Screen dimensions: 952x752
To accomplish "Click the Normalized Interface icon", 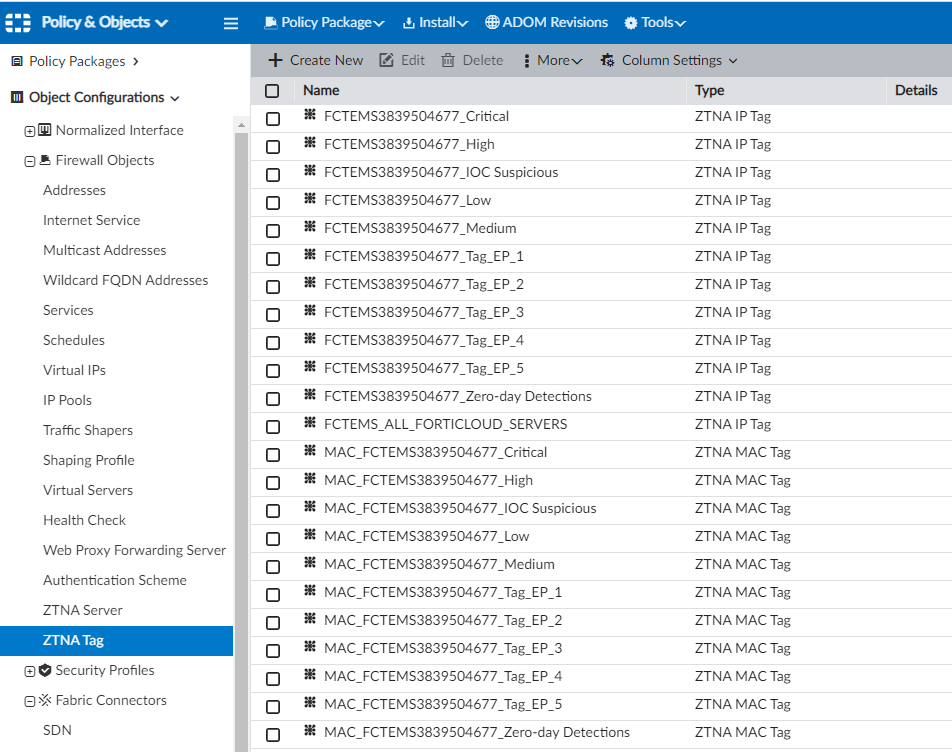I will tap(44, 130).
